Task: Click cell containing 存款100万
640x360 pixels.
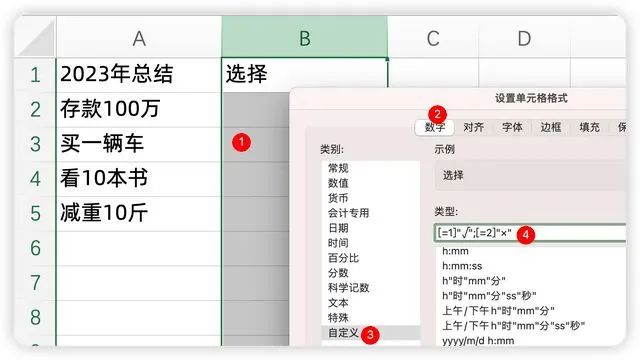Action: (139, 110)
